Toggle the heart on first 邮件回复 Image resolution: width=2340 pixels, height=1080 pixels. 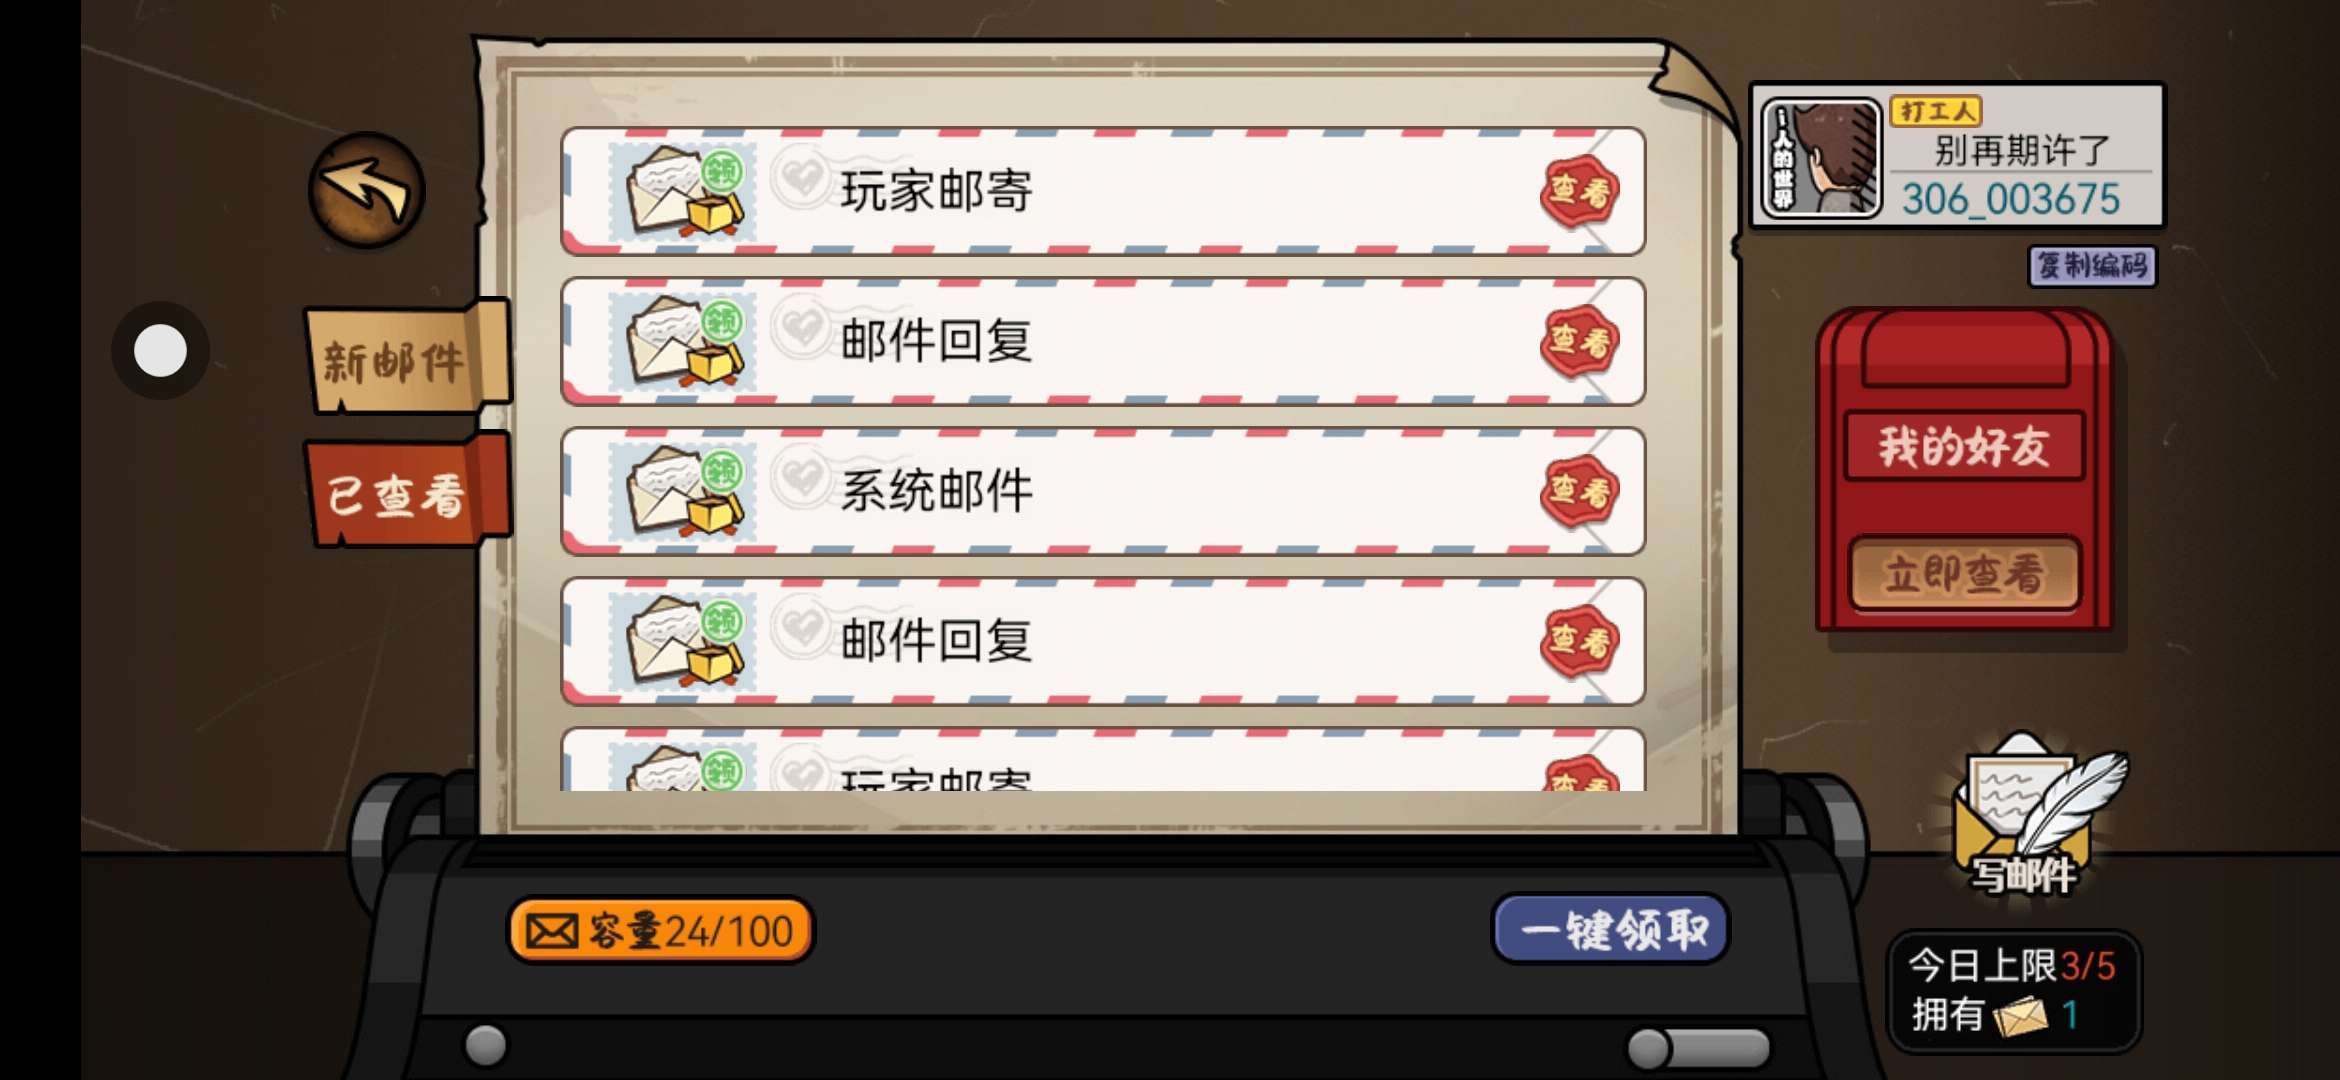tap(801, 328)
